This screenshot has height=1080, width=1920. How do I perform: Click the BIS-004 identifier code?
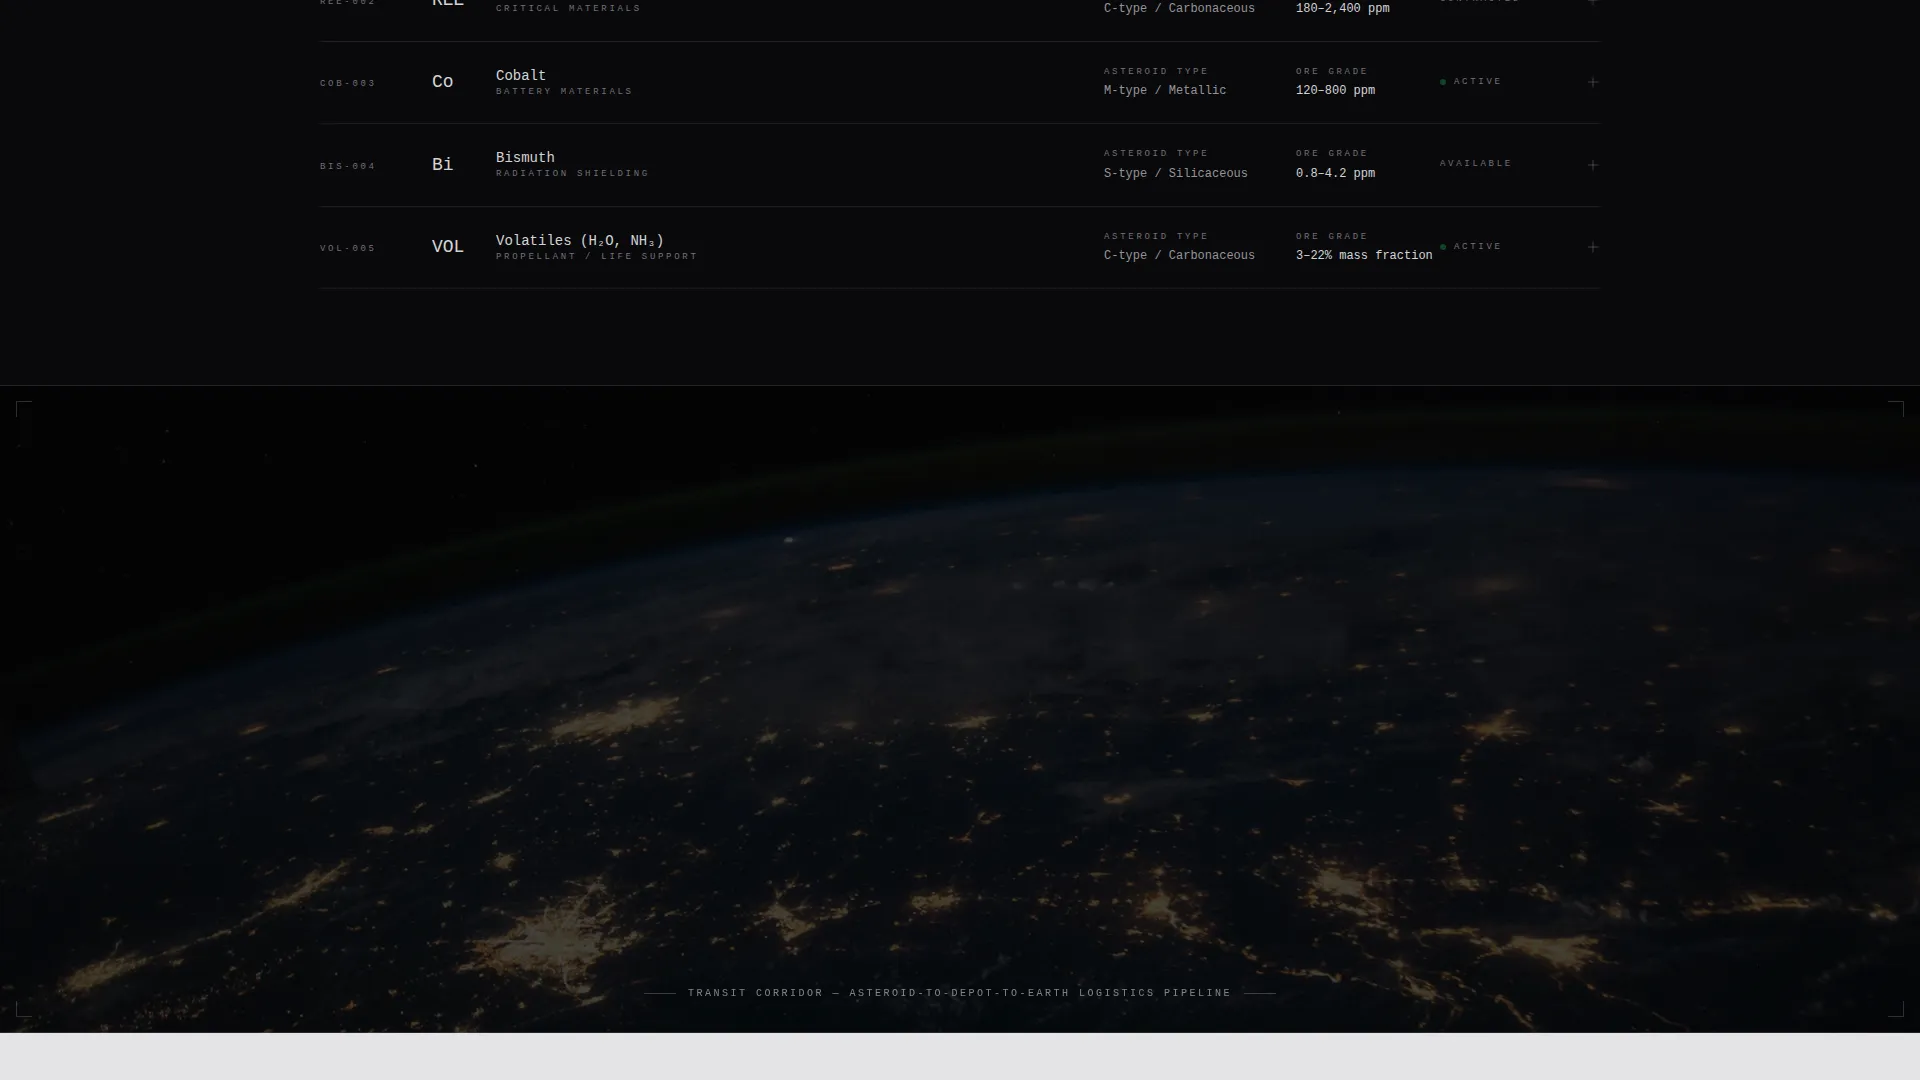point(348,166)
